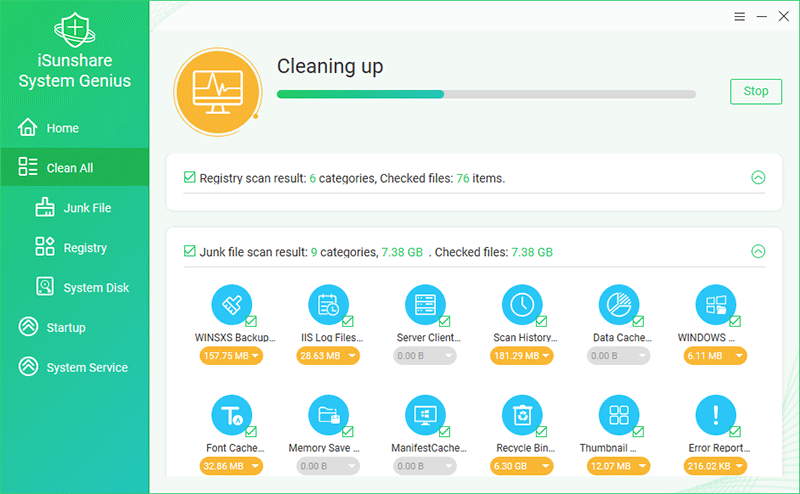Click the Clean All list icon
800x494 pixels.
click(28, 166)
